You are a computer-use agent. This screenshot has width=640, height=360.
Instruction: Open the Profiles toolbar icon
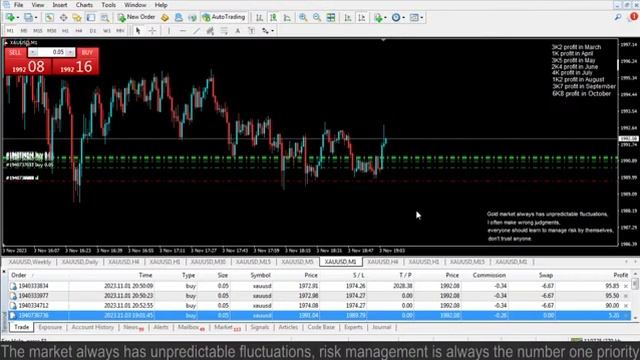coord(28,18)
